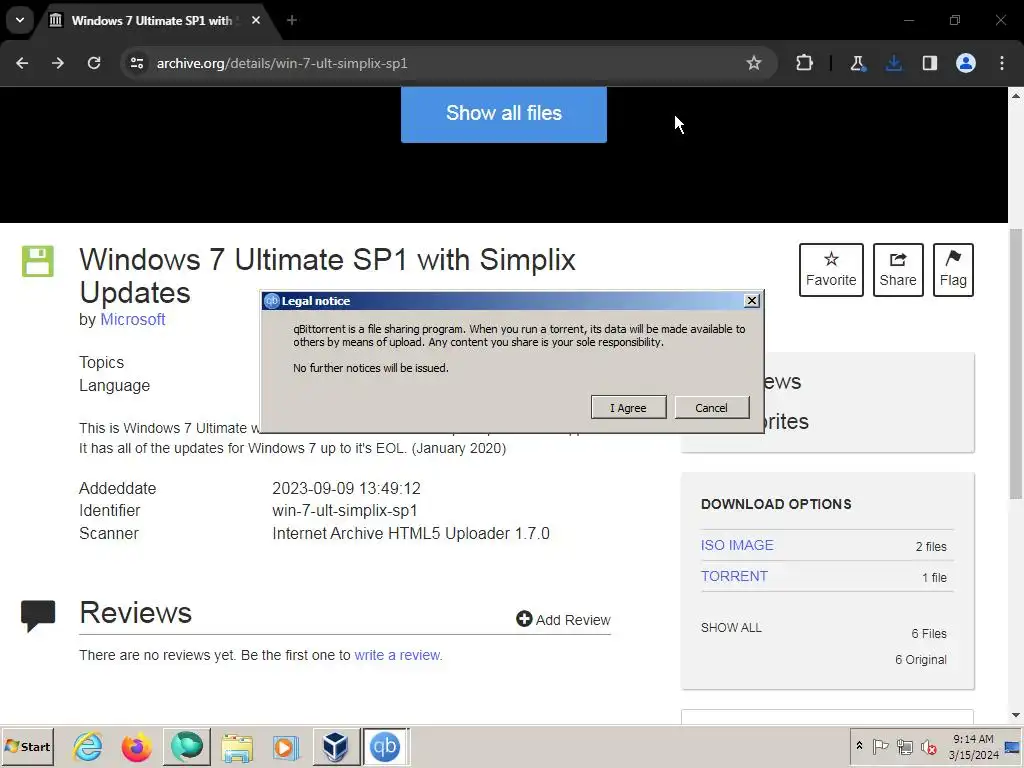Show the Chrome downloads tray
Screen dimensions: 1024x768
tap(893, 63)
